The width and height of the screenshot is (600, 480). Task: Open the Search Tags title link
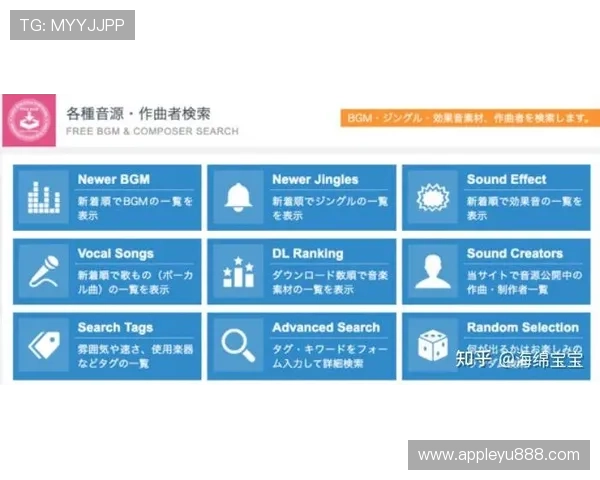(115, 328)
